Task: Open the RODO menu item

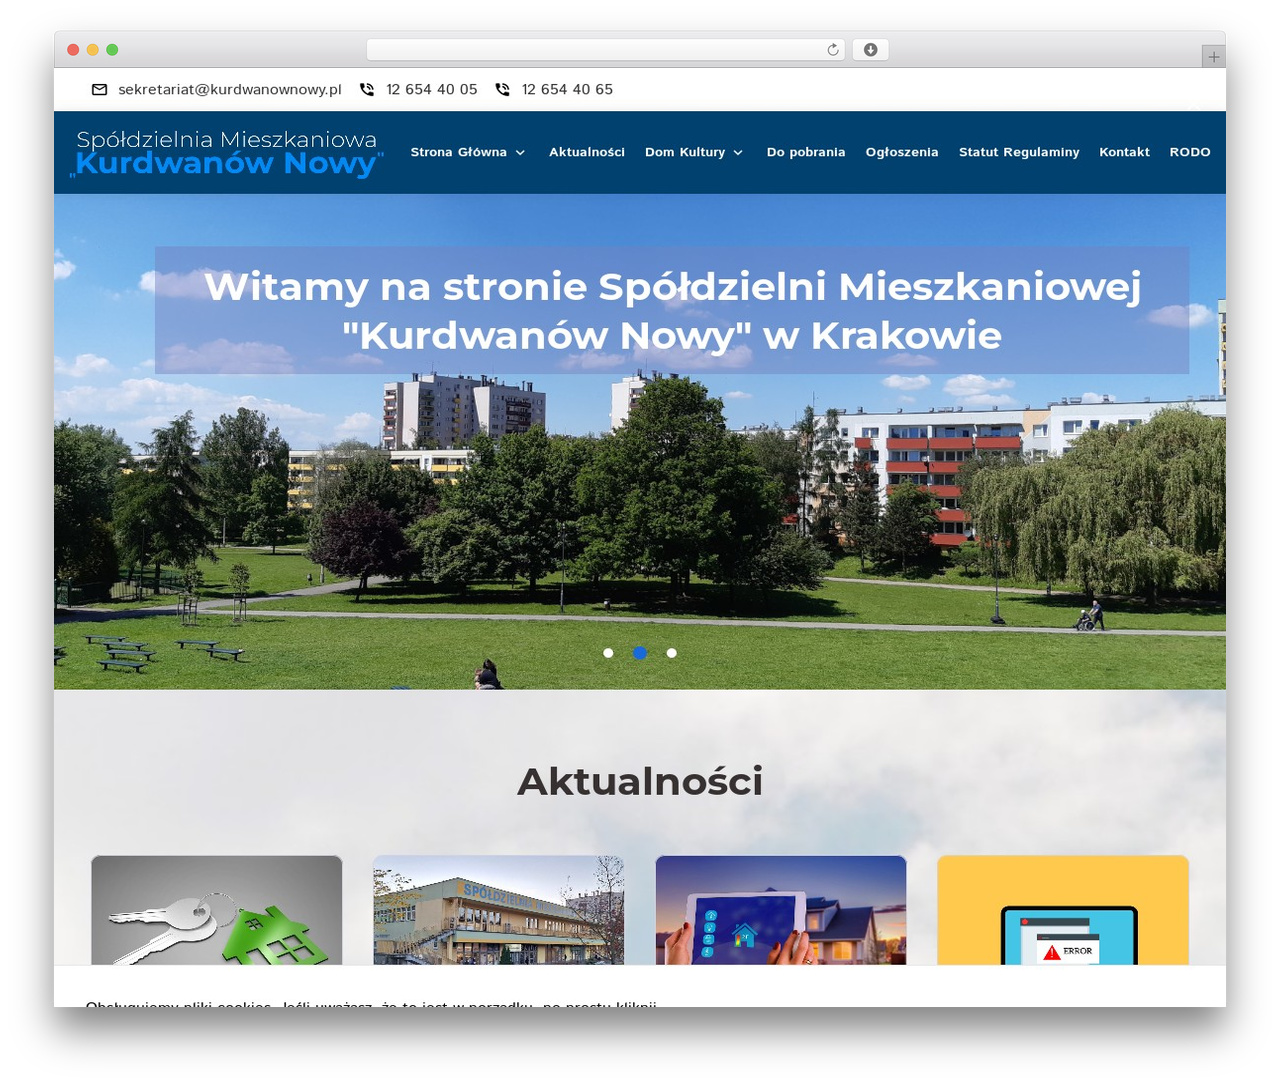Action: (x=1190, y=152)
